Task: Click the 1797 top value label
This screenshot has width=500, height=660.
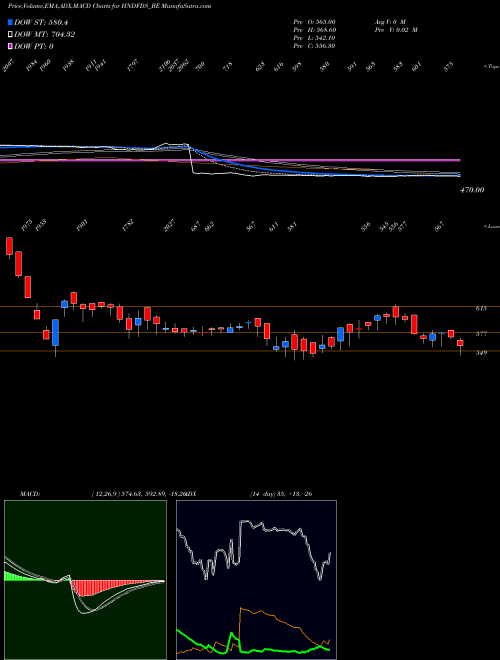Action: click(x=133, y=65)
